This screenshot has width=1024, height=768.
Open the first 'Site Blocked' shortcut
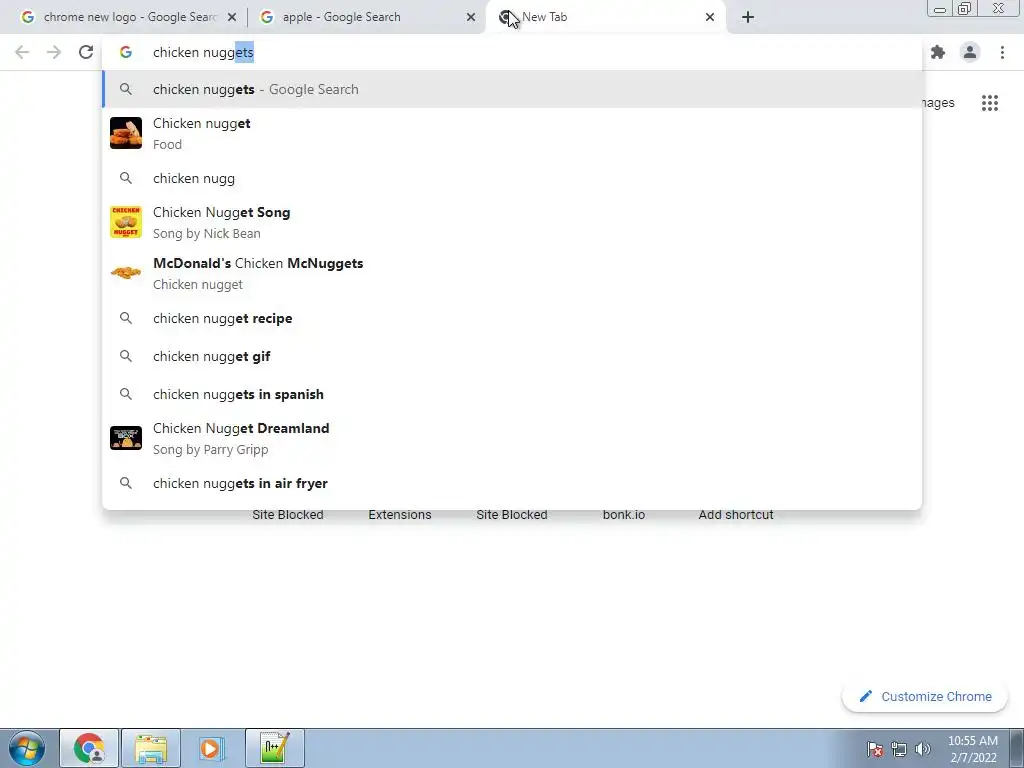pyautogui.click(x=288, y=515)
